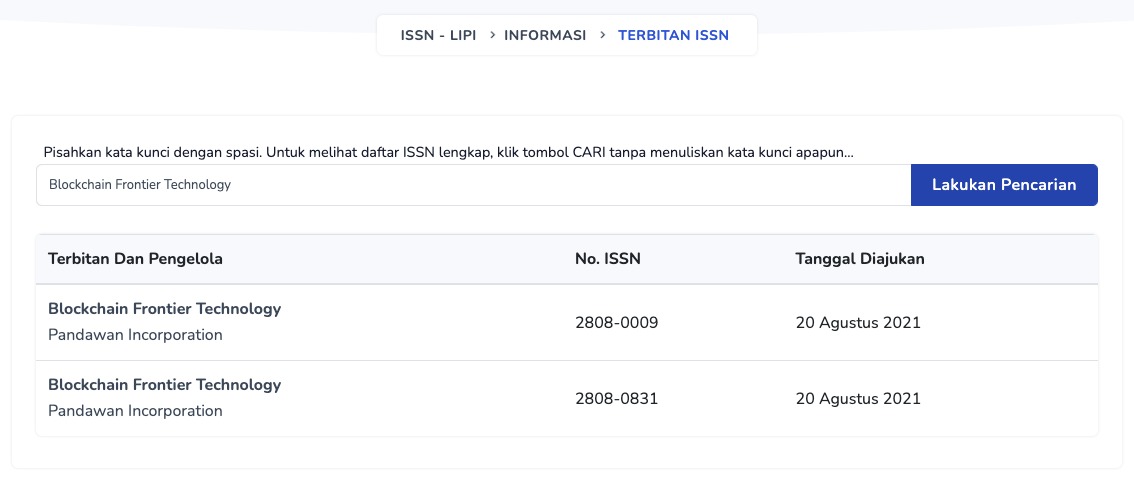This screenshot has height=492, width=1134.
Task: Click Pandawan Incorporation in the second result row
Action: tap(135, 411)
